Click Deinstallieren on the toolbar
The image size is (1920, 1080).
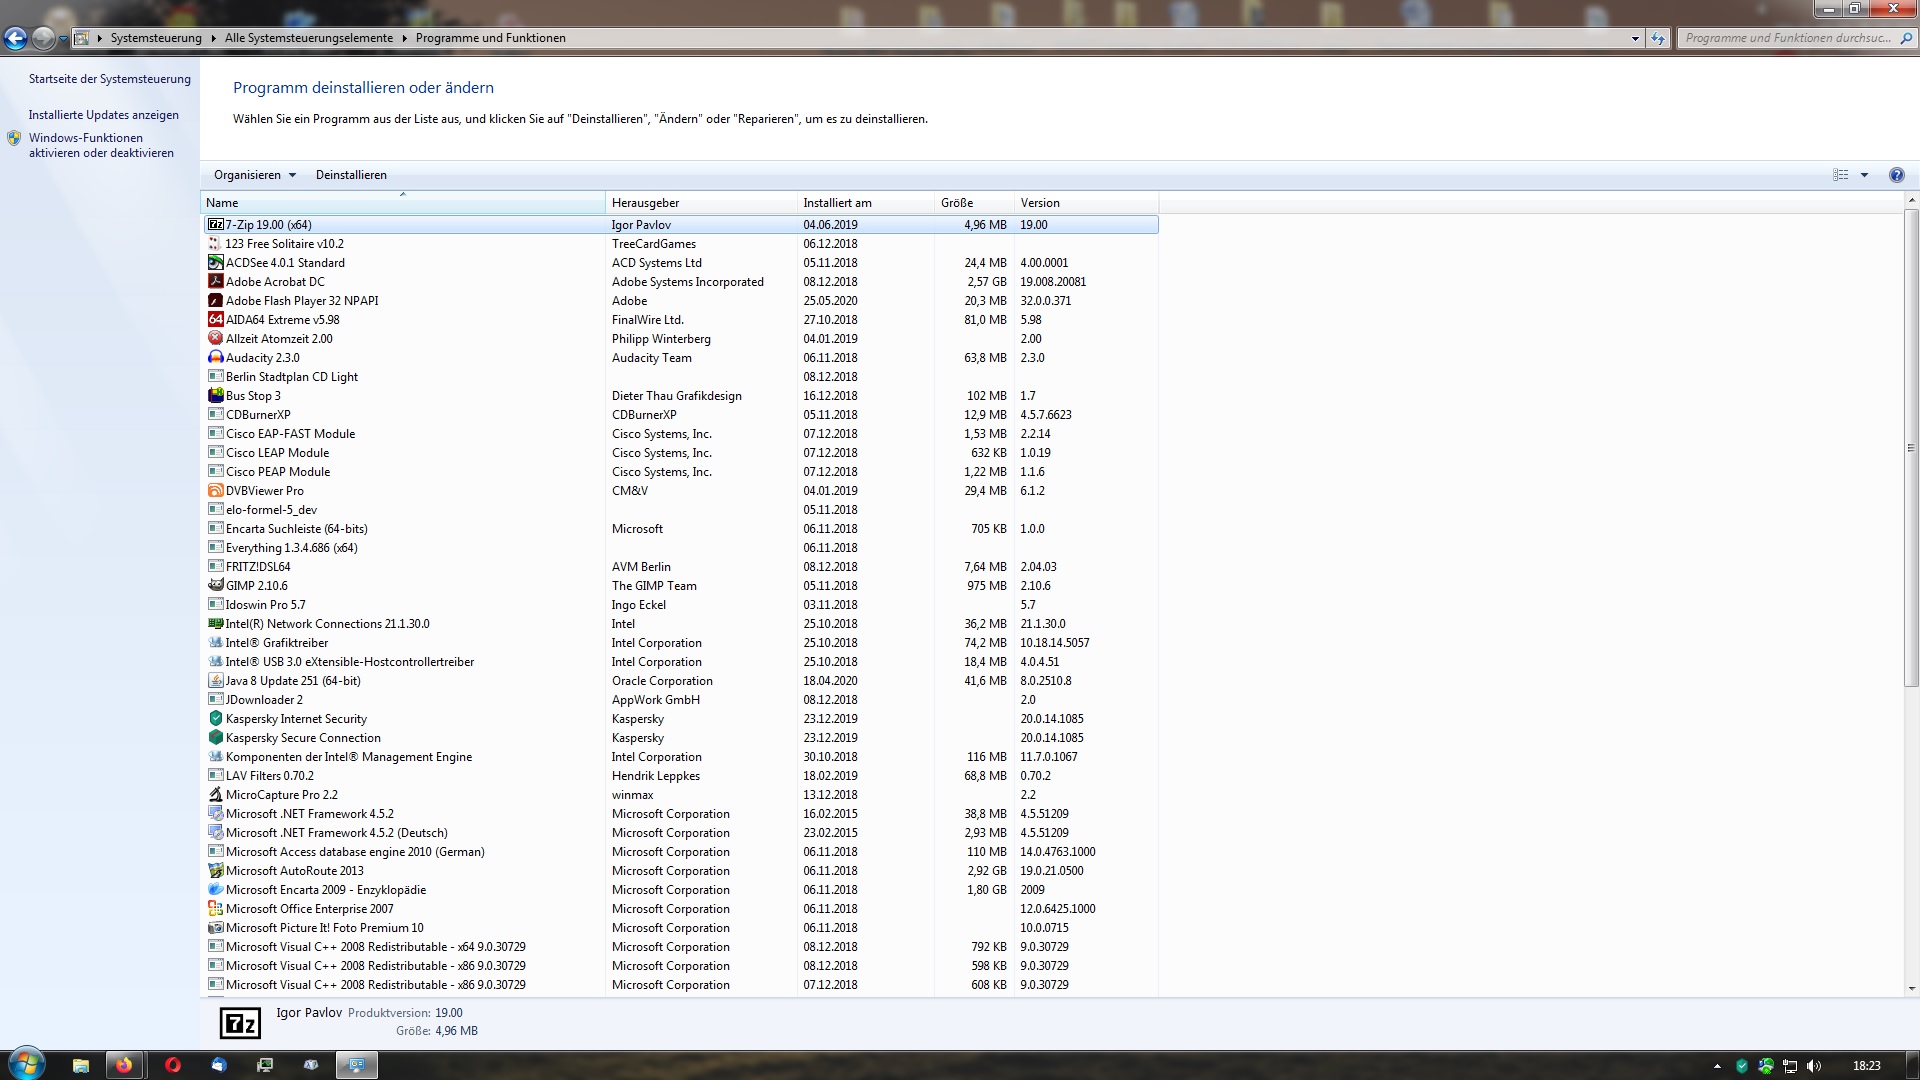(351, 175)
